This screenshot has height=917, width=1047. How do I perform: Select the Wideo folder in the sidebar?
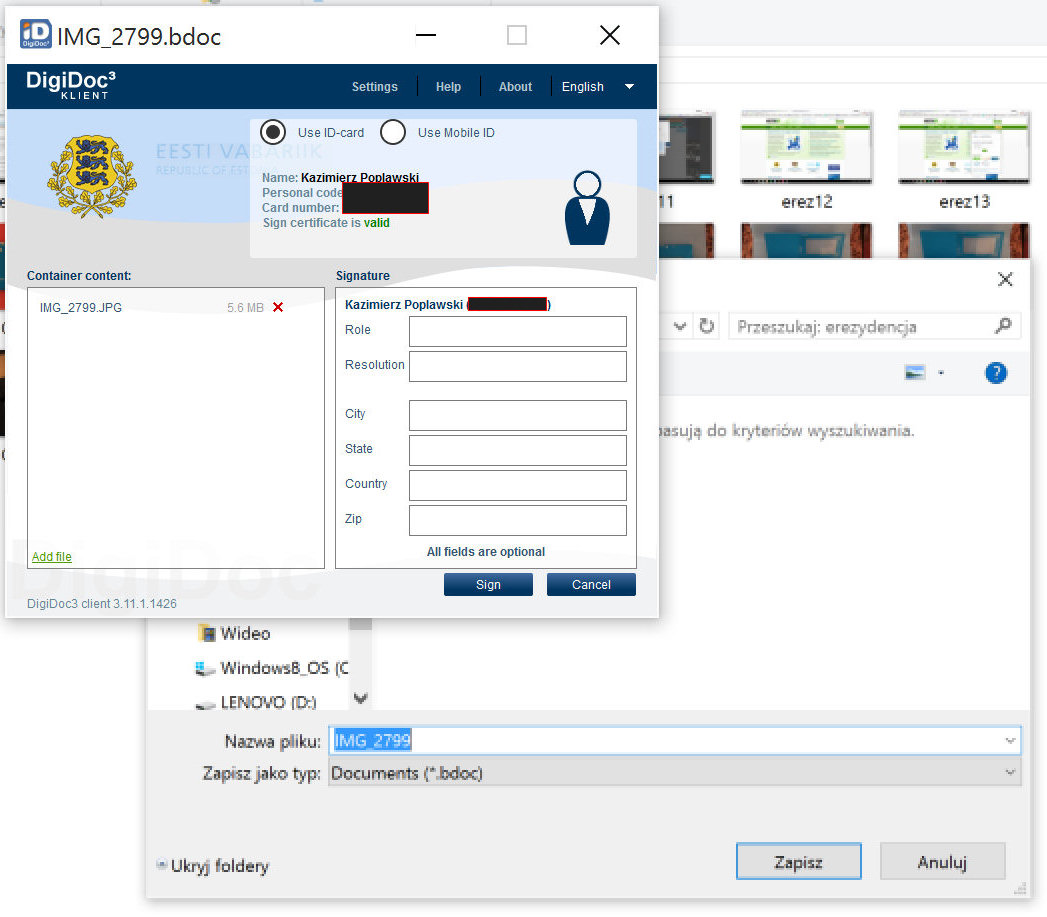click(245, 633)
